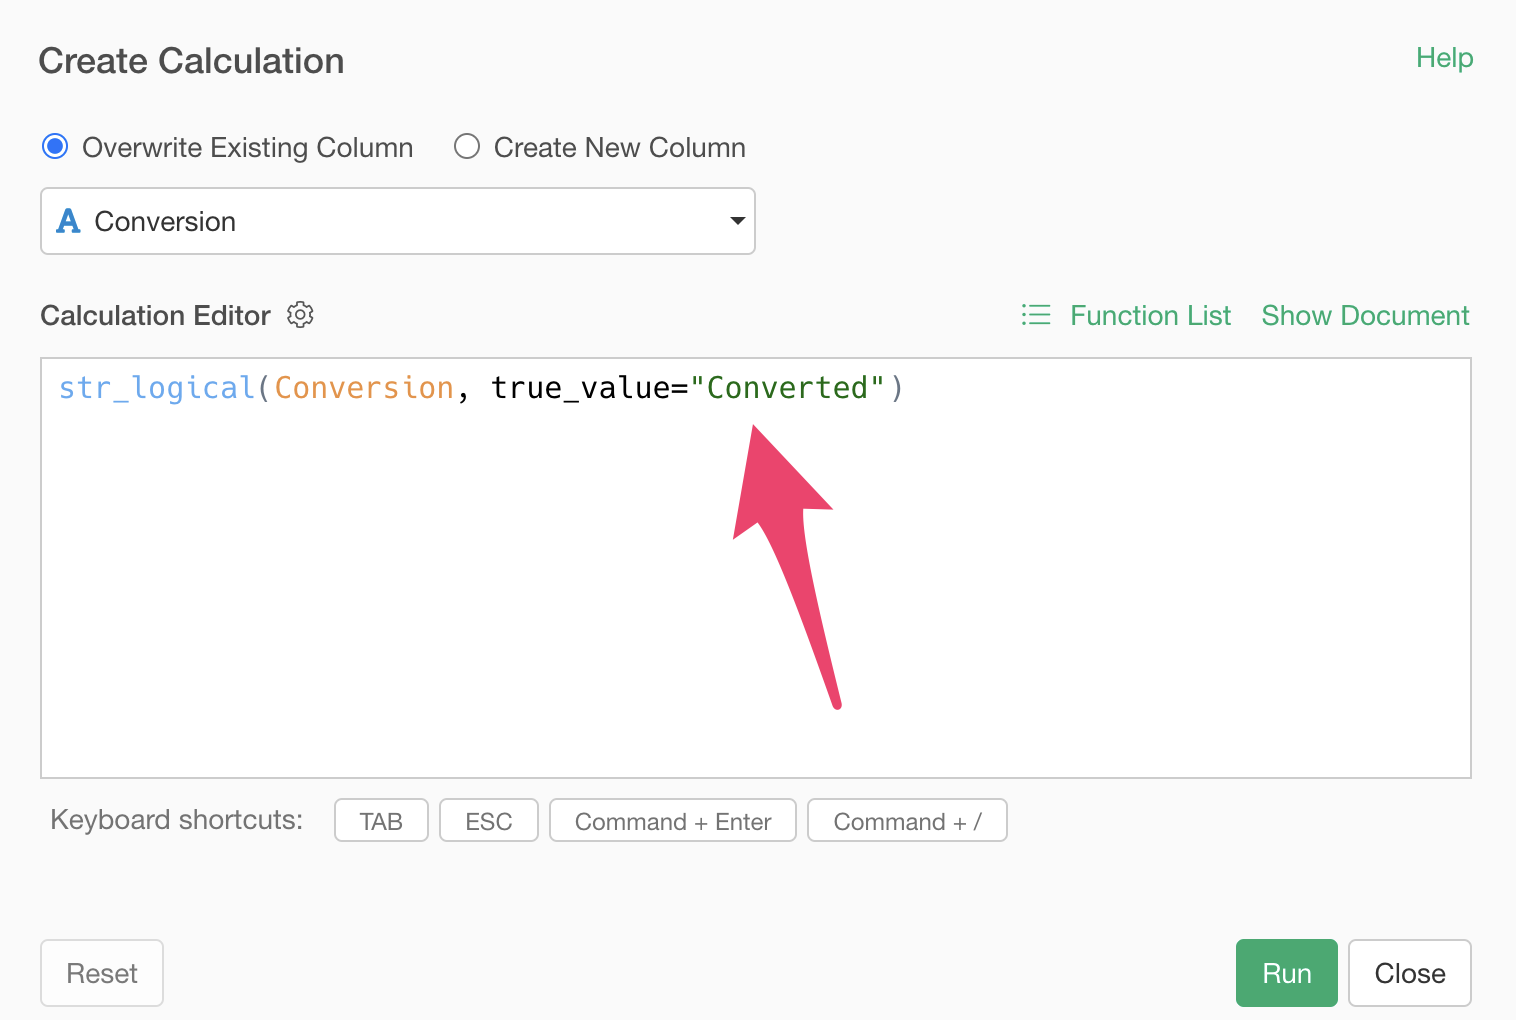This screenshot has height=1020, width=1516.
Task: Click inside the calculation editor text area
Action: 756,568
